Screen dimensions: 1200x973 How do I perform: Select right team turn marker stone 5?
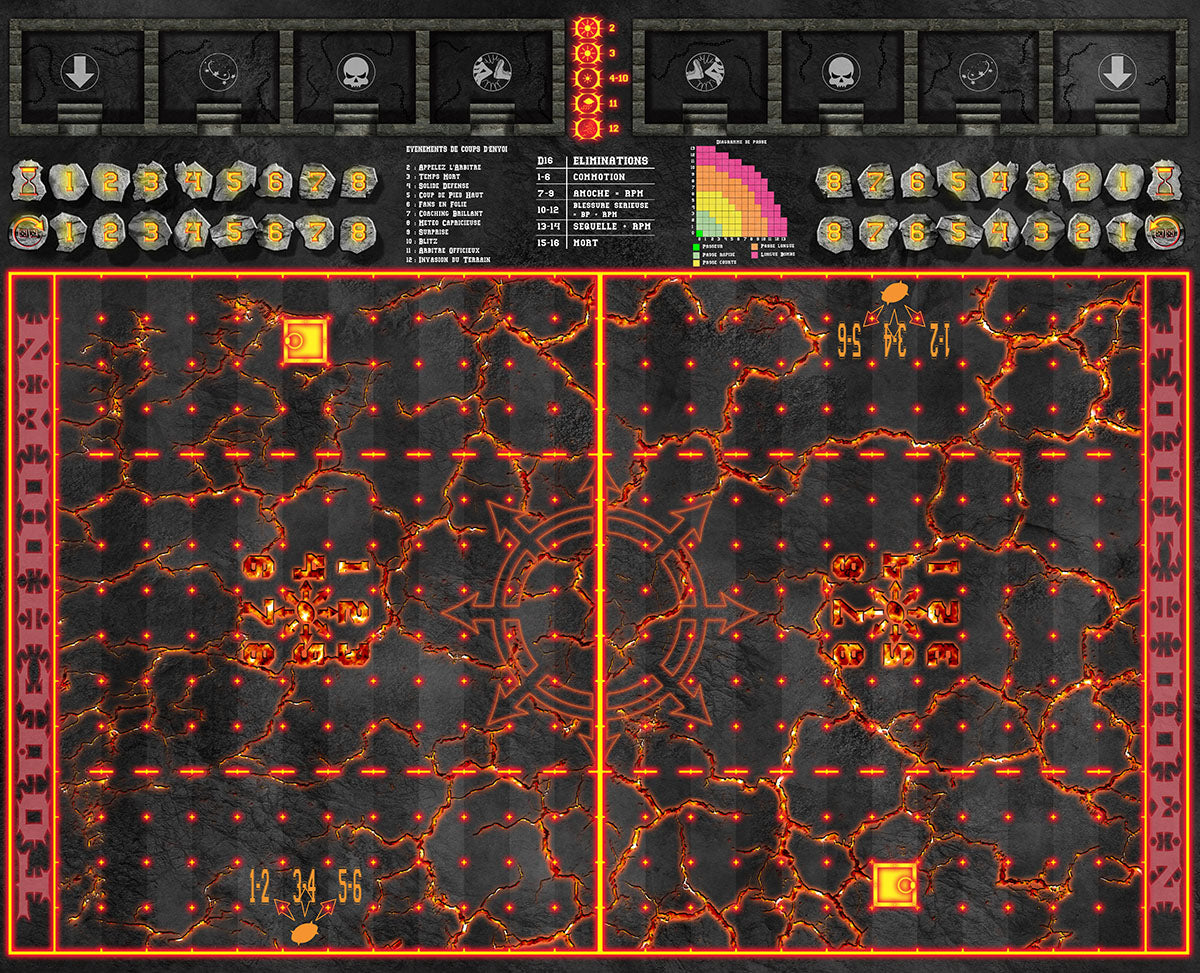(x=959, y=182)
